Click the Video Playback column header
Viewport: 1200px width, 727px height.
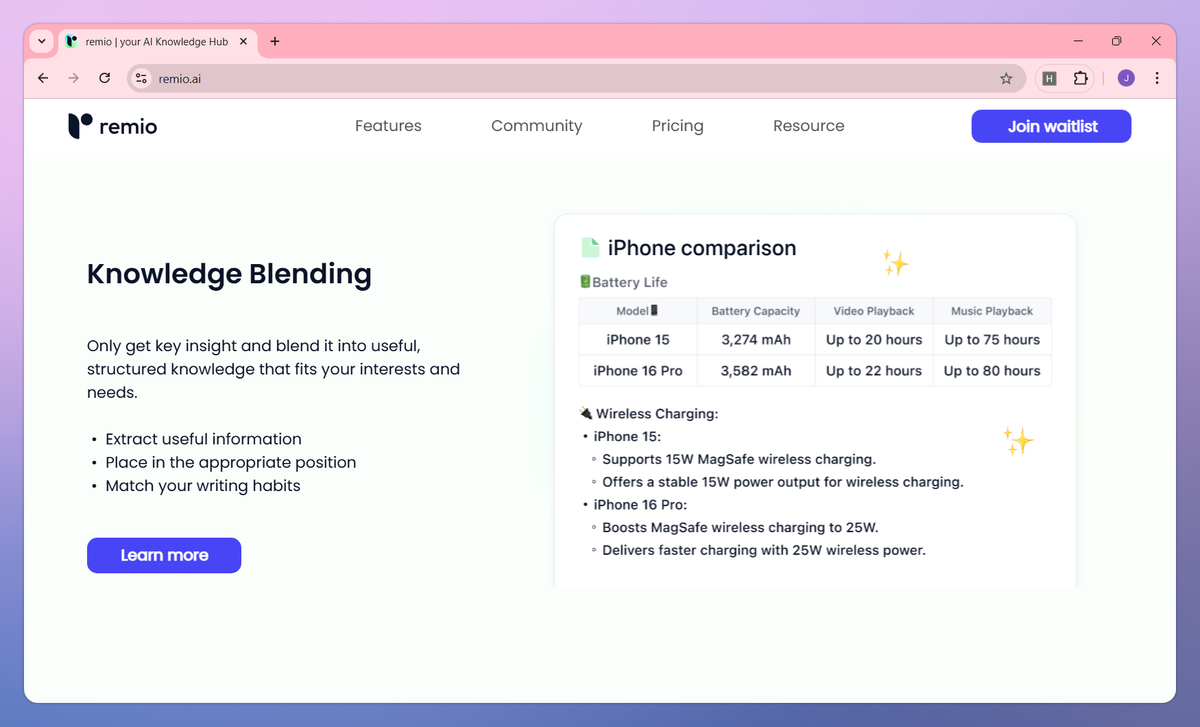[x=874, y=311]
